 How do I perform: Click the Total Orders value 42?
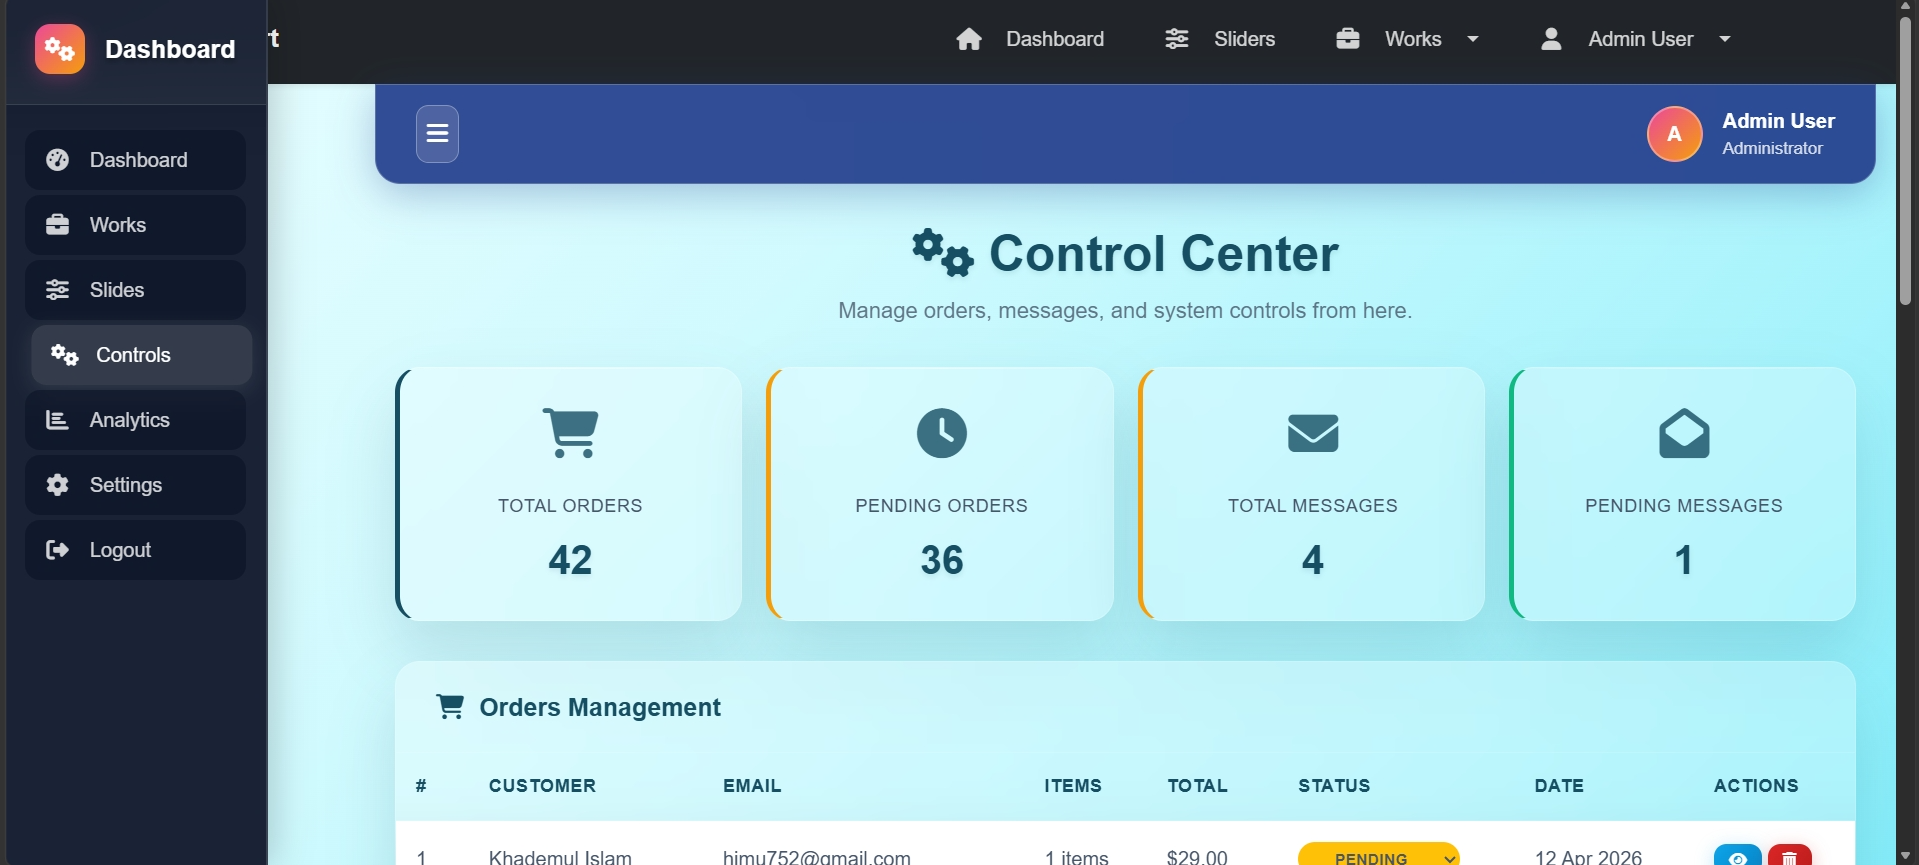(x=570, y=560)
